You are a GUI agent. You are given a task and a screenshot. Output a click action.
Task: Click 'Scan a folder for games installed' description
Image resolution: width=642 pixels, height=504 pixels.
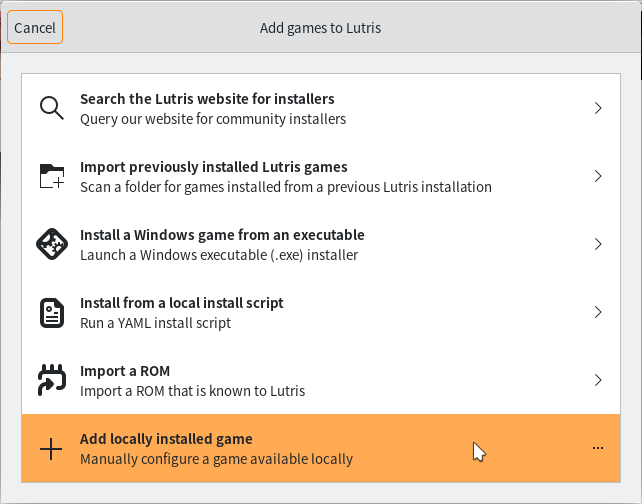click(x=286, y=187)
